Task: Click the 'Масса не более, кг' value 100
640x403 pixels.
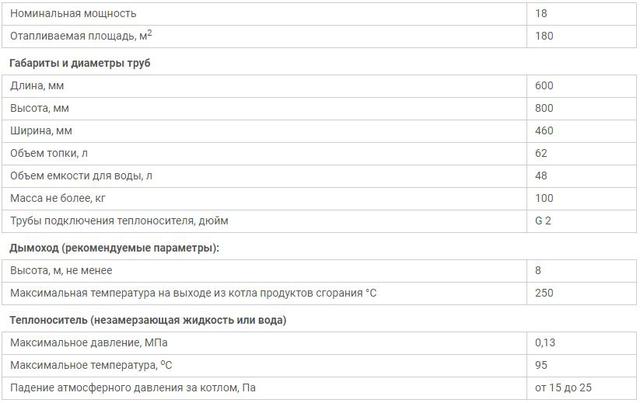Action: (544, 198)
